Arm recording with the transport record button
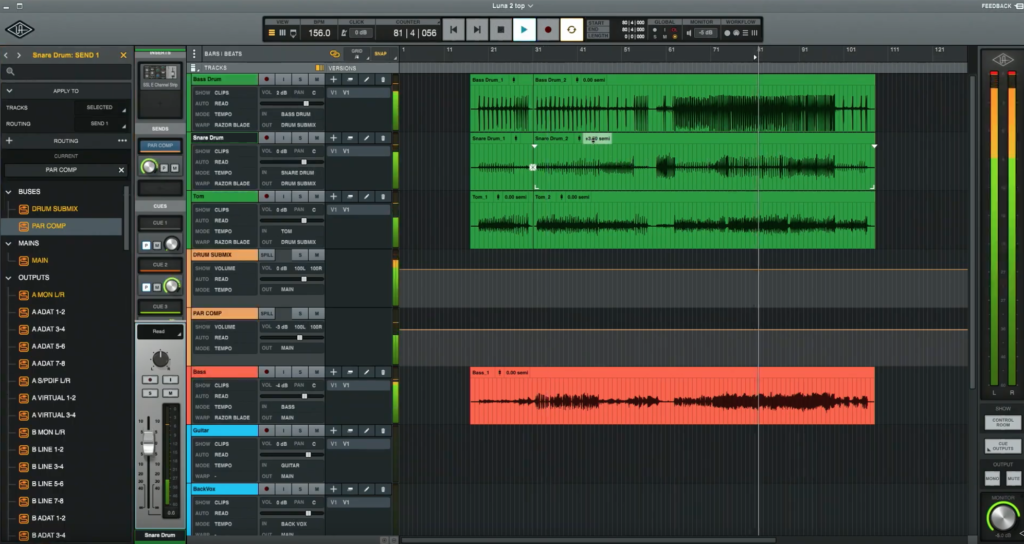The height and width of the screenshot is (544, 1024). (547, 30)
